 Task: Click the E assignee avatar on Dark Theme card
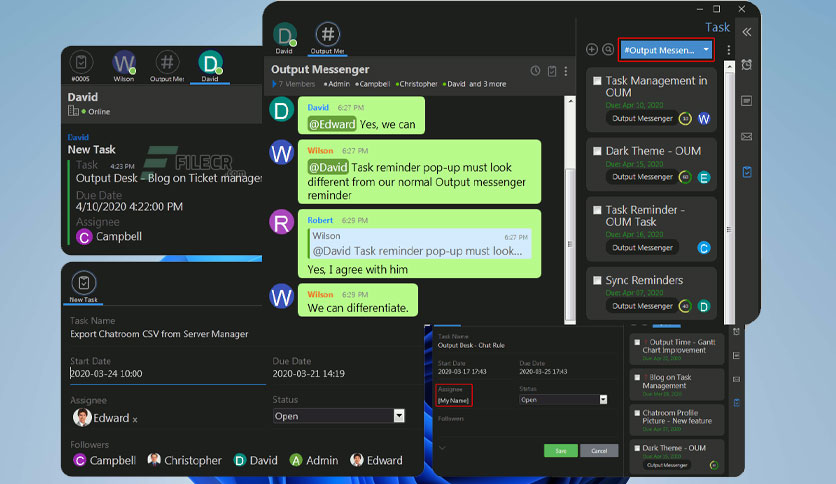[x=704, y=177]
